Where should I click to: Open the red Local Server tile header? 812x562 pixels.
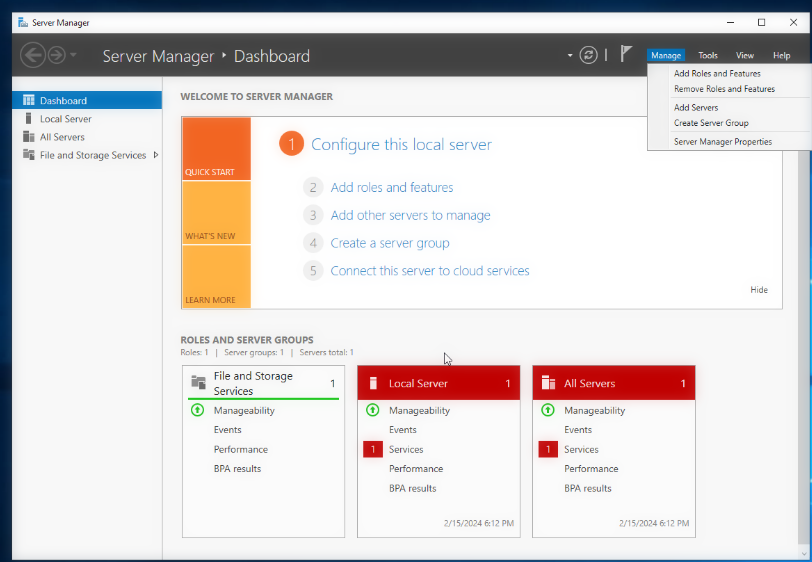click(x=439, y=383)
